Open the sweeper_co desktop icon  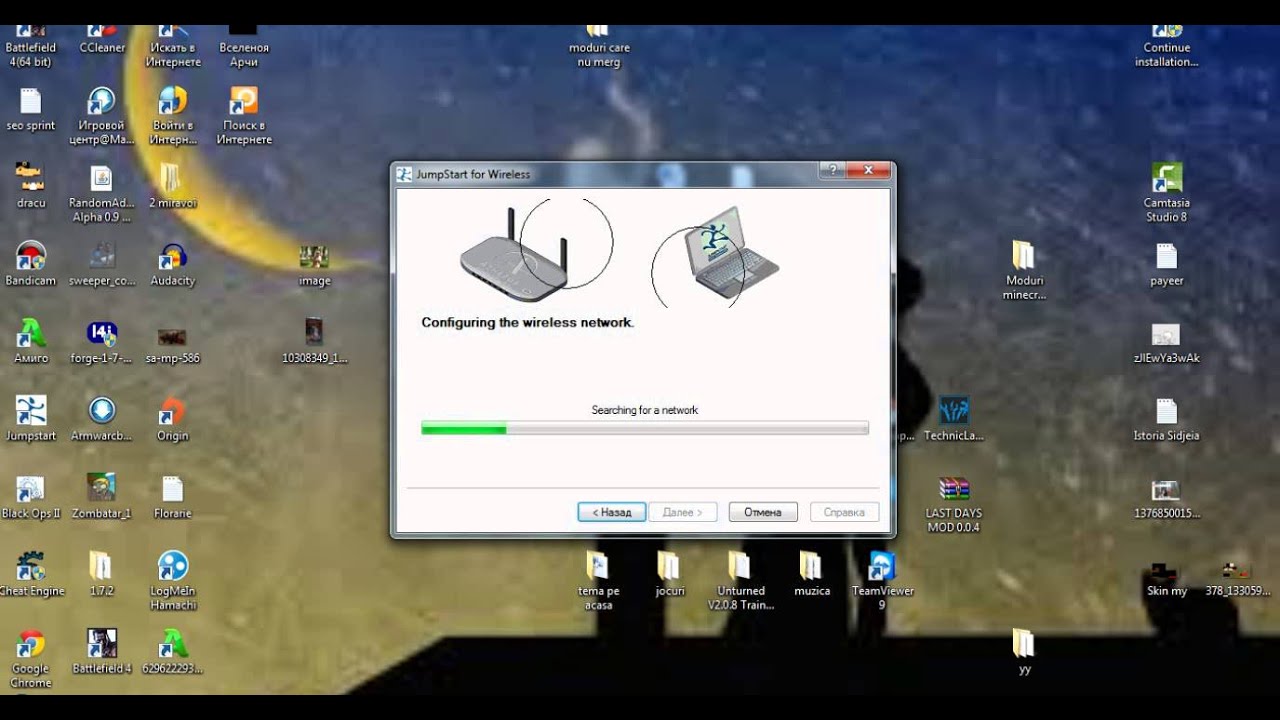[102, 264]
